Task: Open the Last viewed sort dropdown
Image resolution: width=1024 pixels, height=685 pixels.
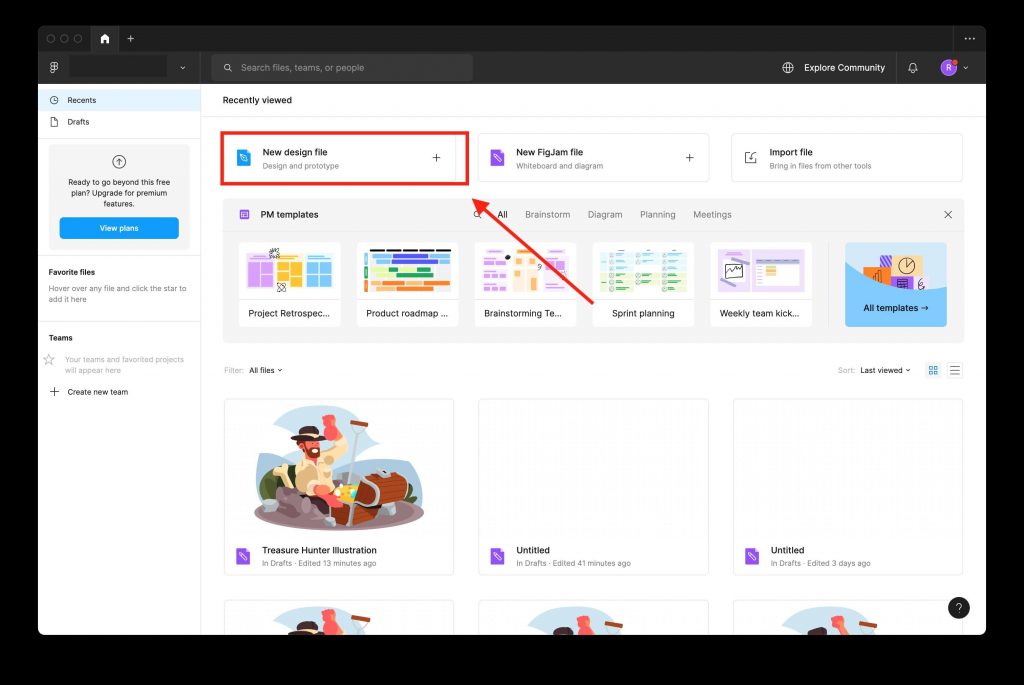Action: (x=885, y=370)
